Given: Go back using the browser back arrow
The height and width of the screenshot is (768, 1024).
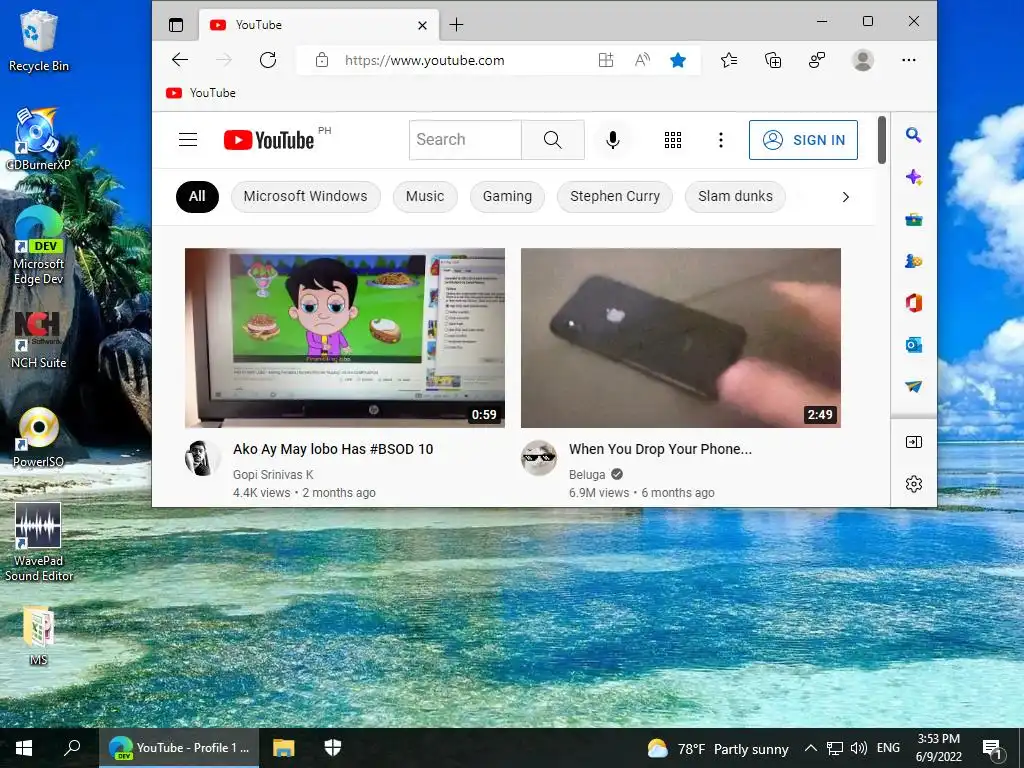Looking at the screenshot, I should (x=180, y=60).
